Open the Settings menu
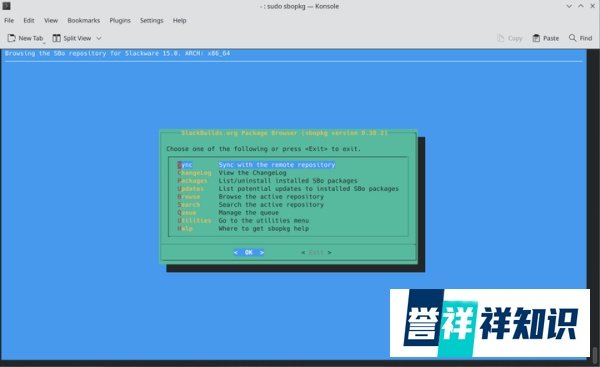600x367 pixels. point(152,20)
